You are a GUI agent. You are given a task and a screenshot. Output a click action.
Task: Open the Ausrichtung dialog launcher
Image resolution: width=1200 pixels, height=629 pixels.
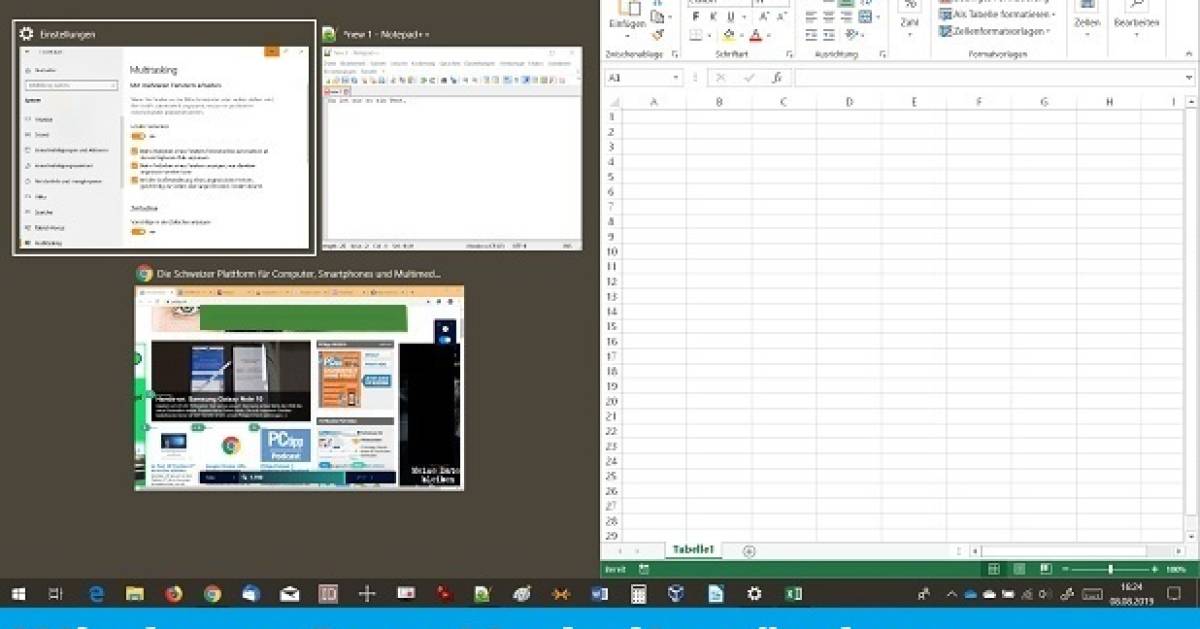(x=883, y=53)
